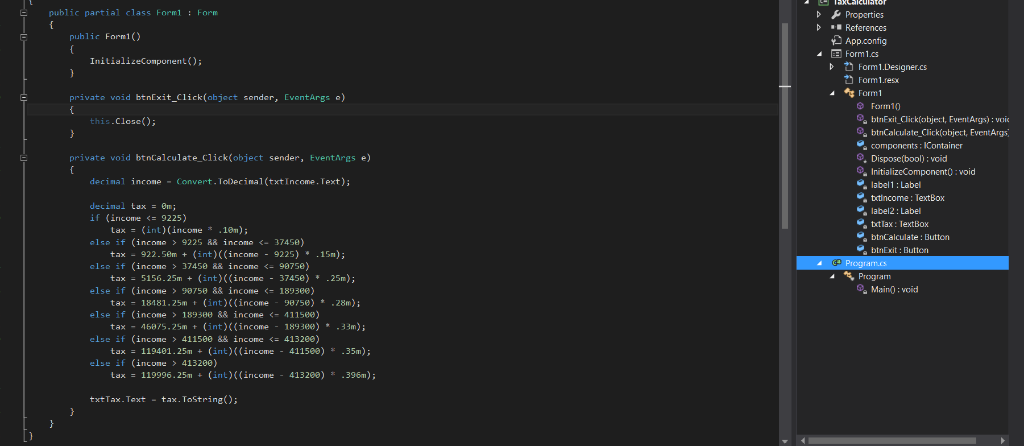This screenshot has width=1024, height=446.
Task: Expand the References node arrow
Action: pos(819,27)
